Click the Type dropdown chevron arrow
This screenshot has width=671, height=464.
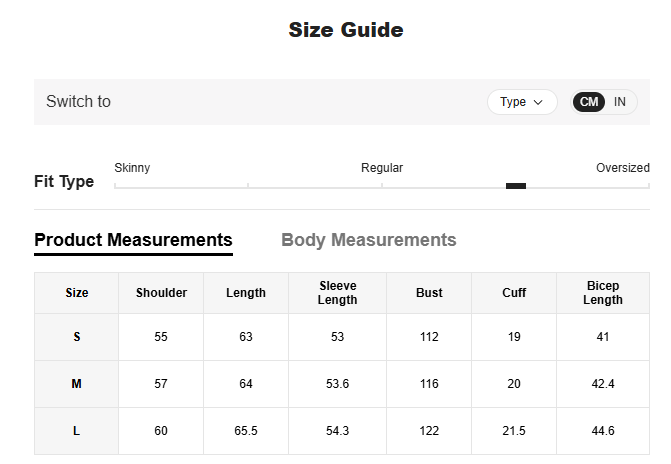538,102
